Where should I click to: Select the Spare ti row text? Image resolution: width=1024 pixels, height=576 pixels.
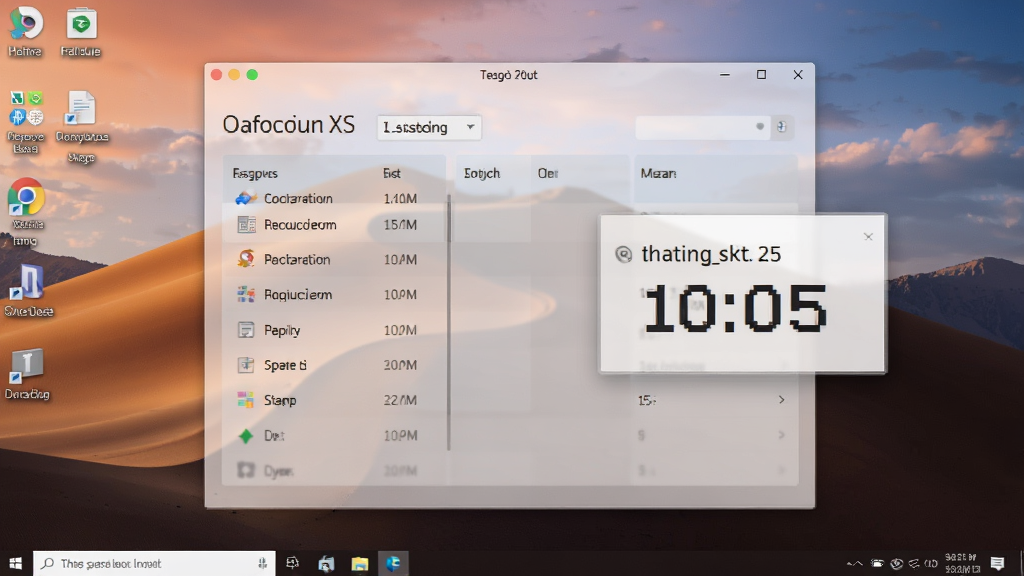pos(285,365)
